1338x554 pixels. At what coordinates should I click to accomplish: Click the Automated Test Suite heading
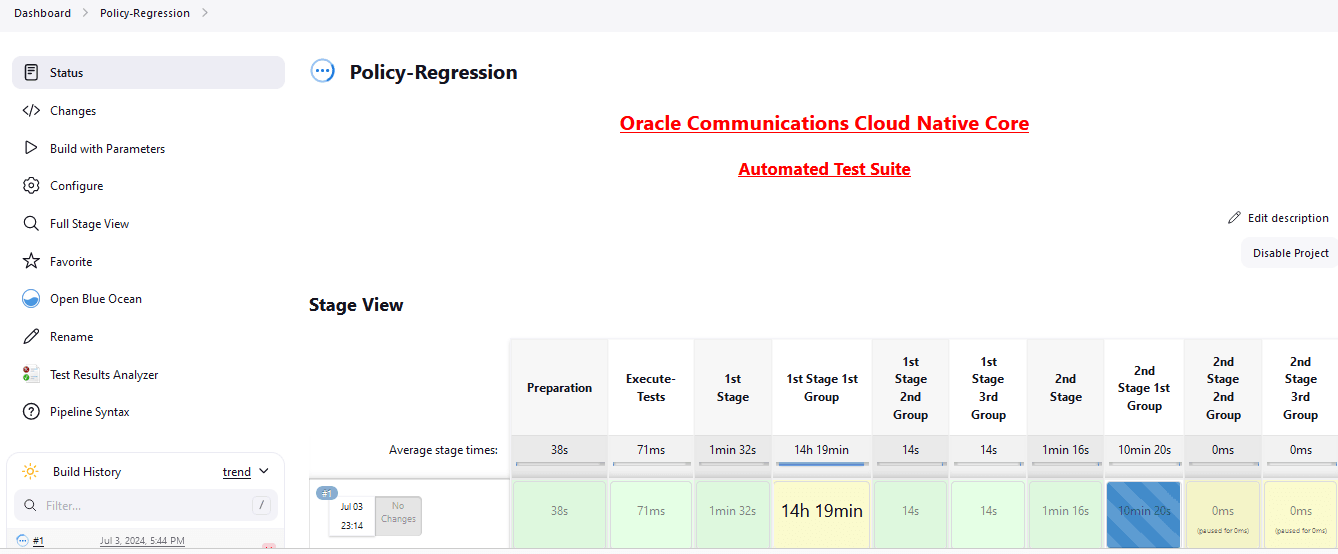tap(824, 169)
